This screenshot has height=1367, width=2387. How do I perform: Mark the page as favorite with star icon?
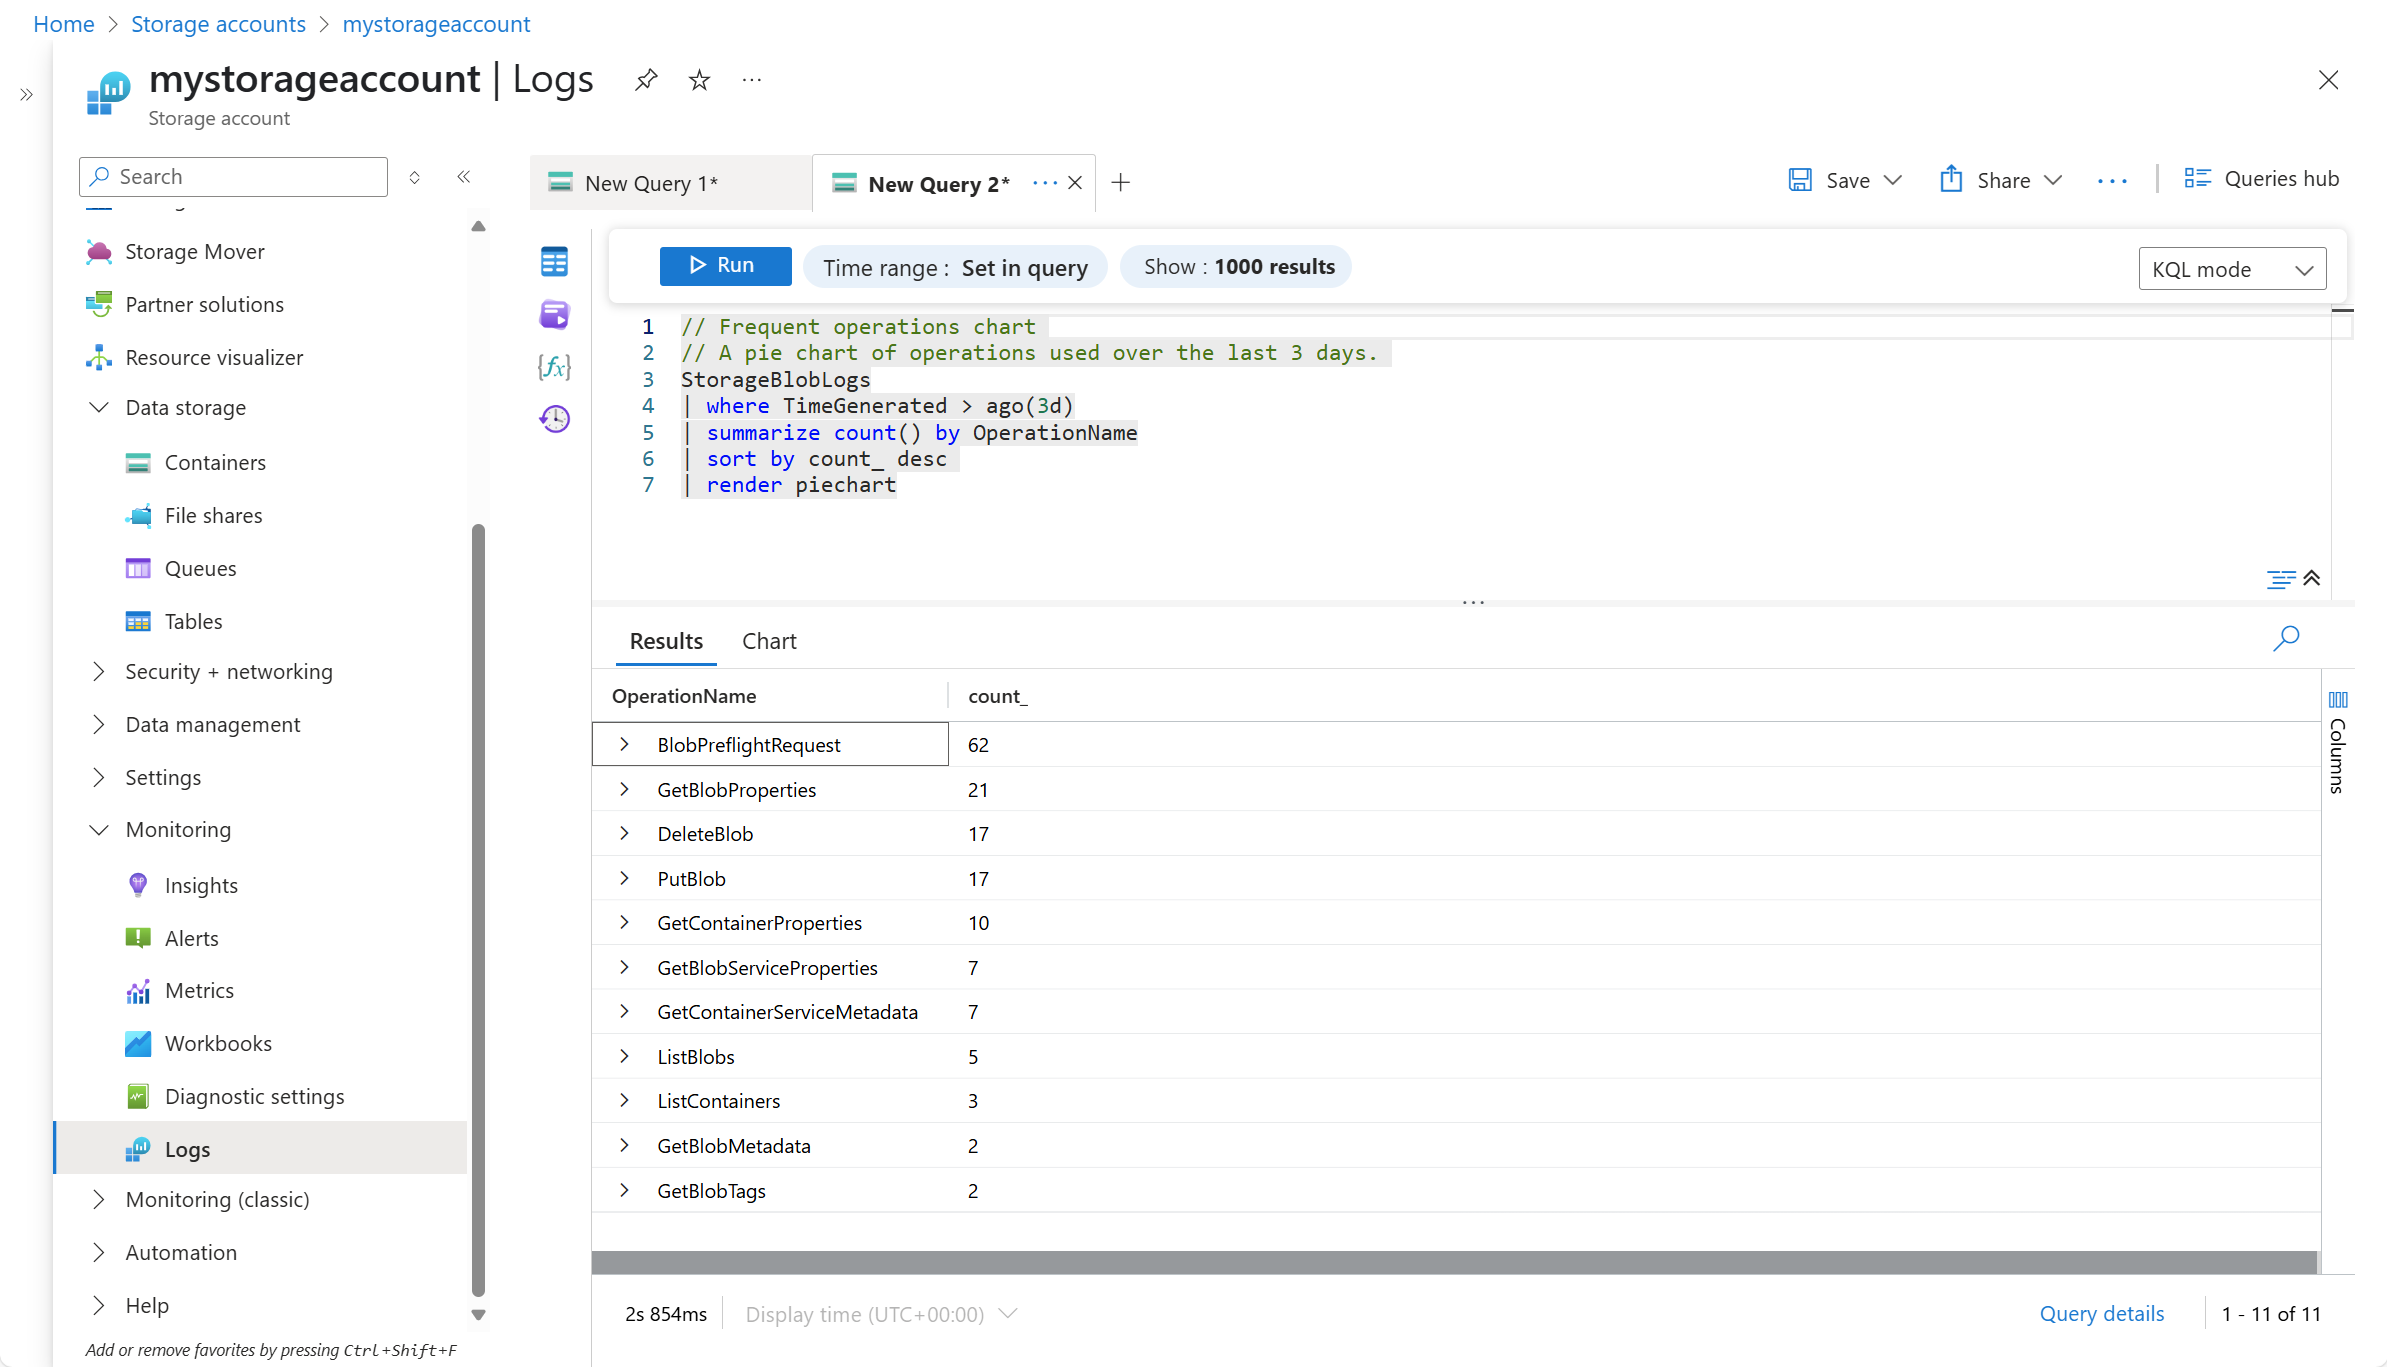[699, 79]
